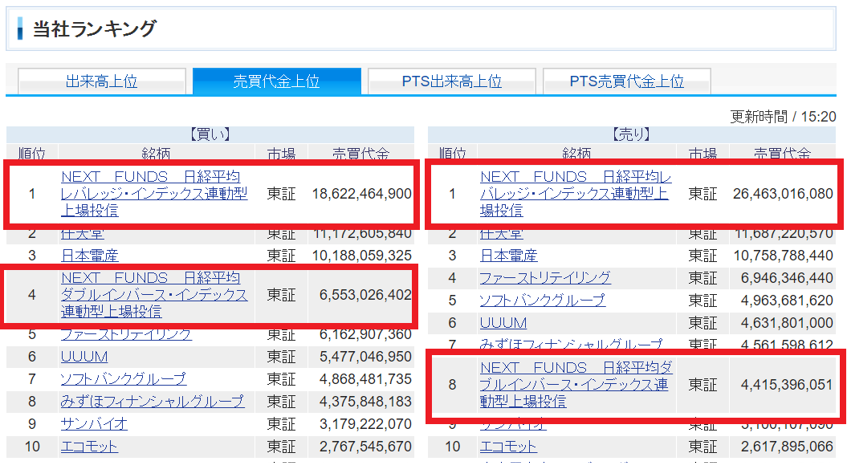This screenshot has height=463, width=864.
Task: Go to the PTS売買代金上位 tab
Action: click(626, 81)
